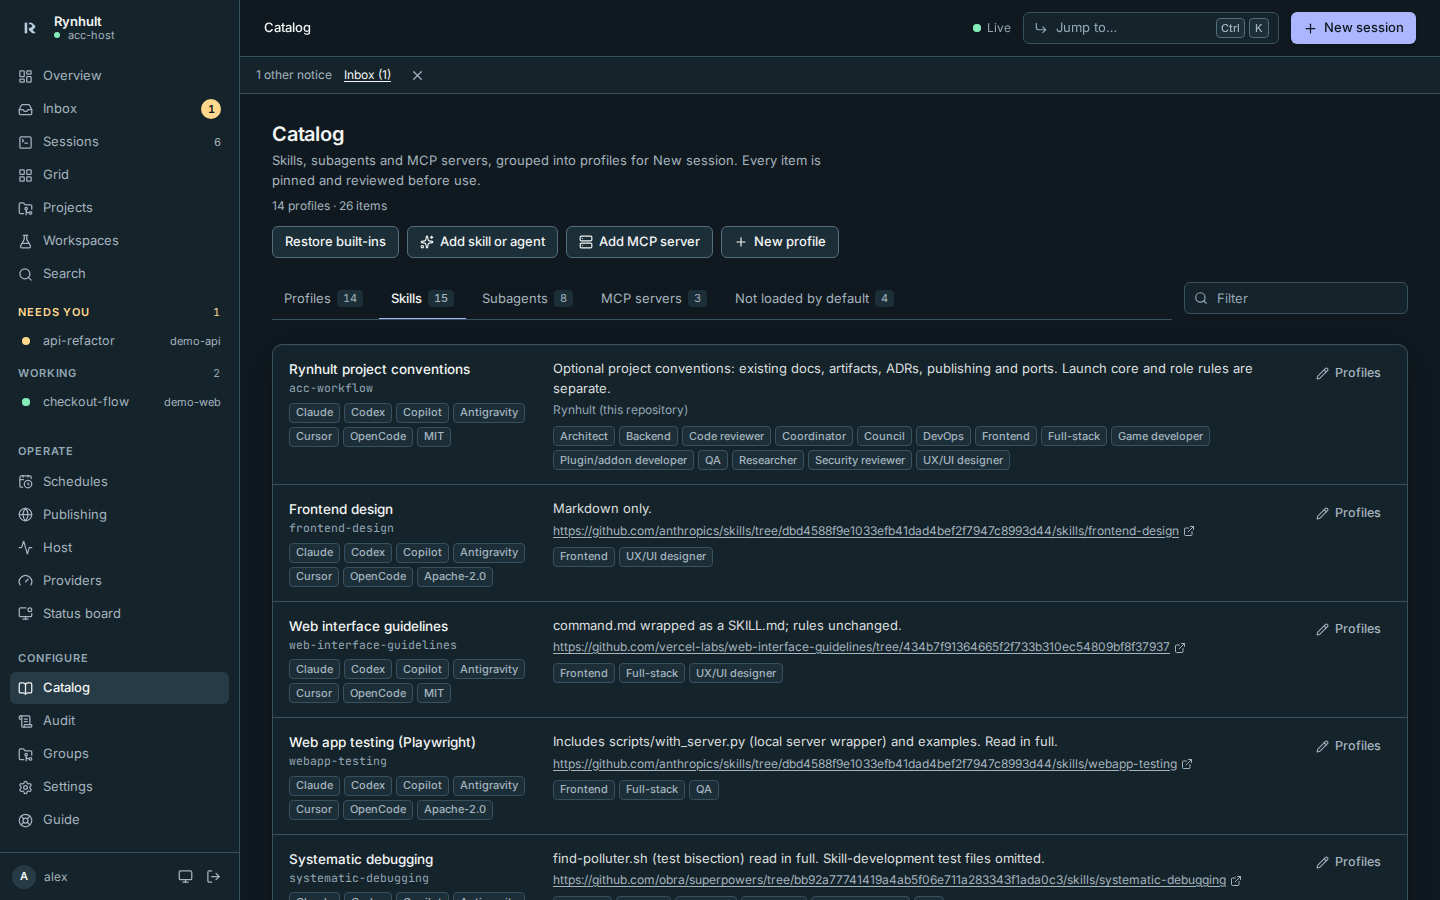Start a New session

point(1353,28)
